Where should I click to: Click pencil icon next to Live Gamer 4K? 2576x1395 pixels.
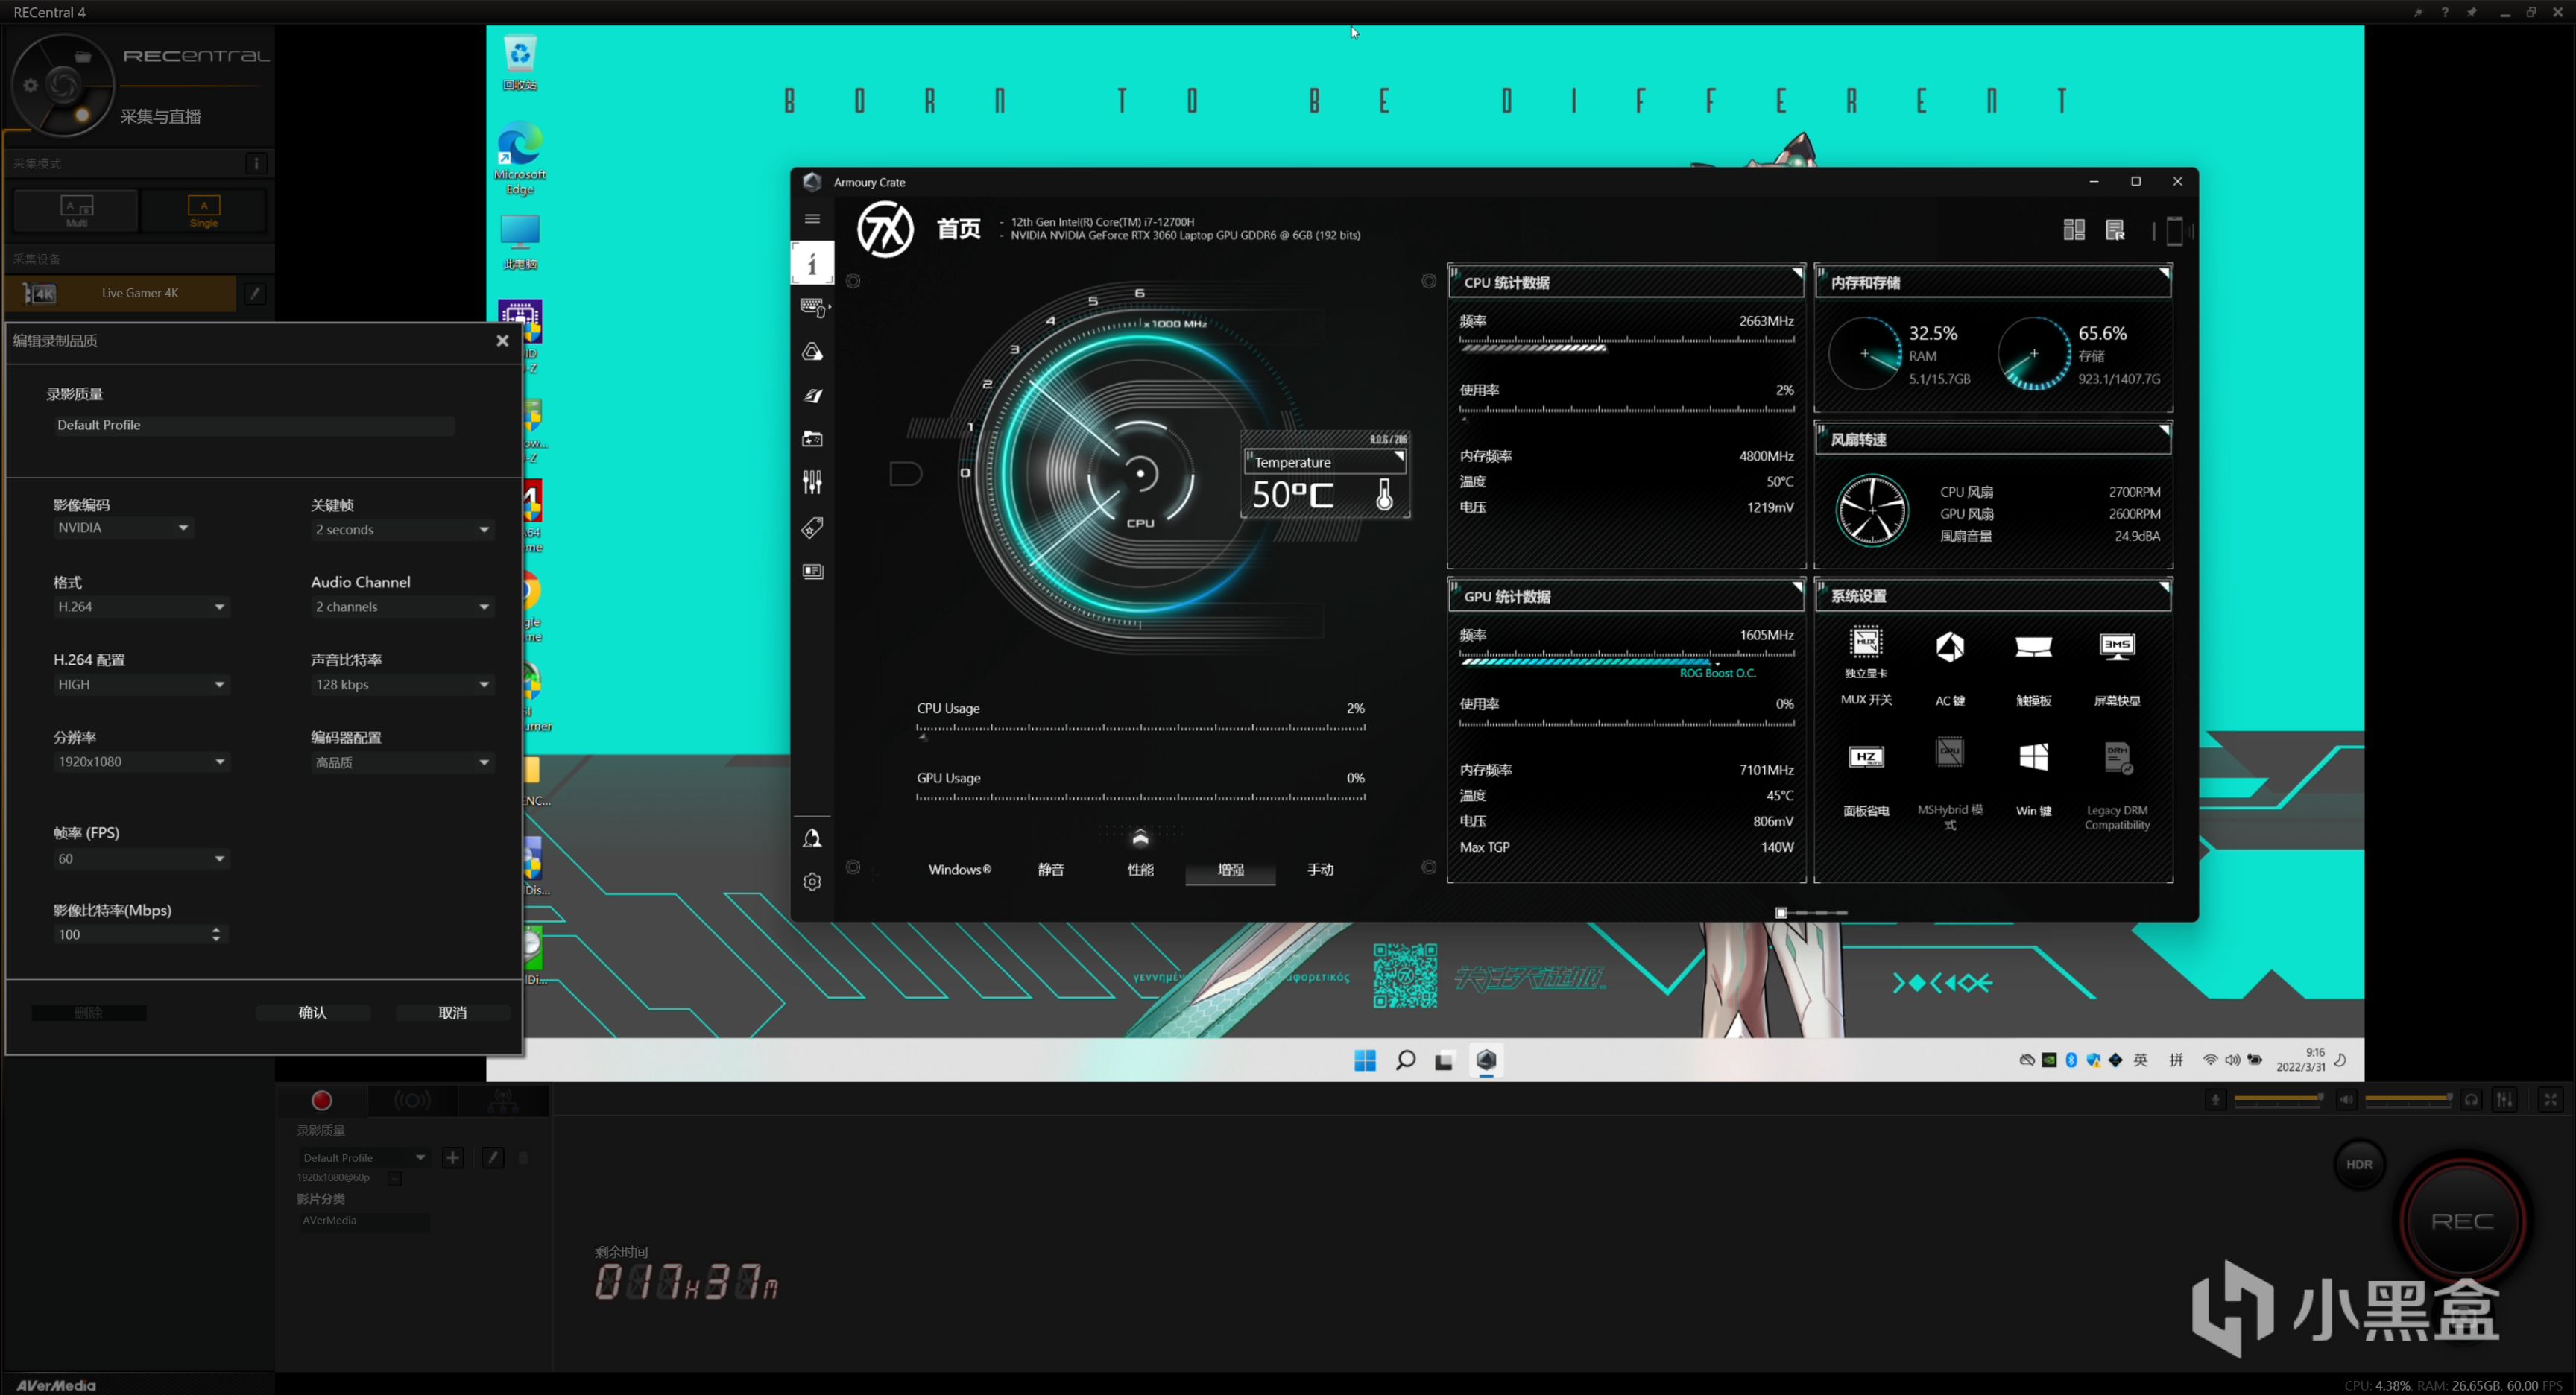[255, 293]
